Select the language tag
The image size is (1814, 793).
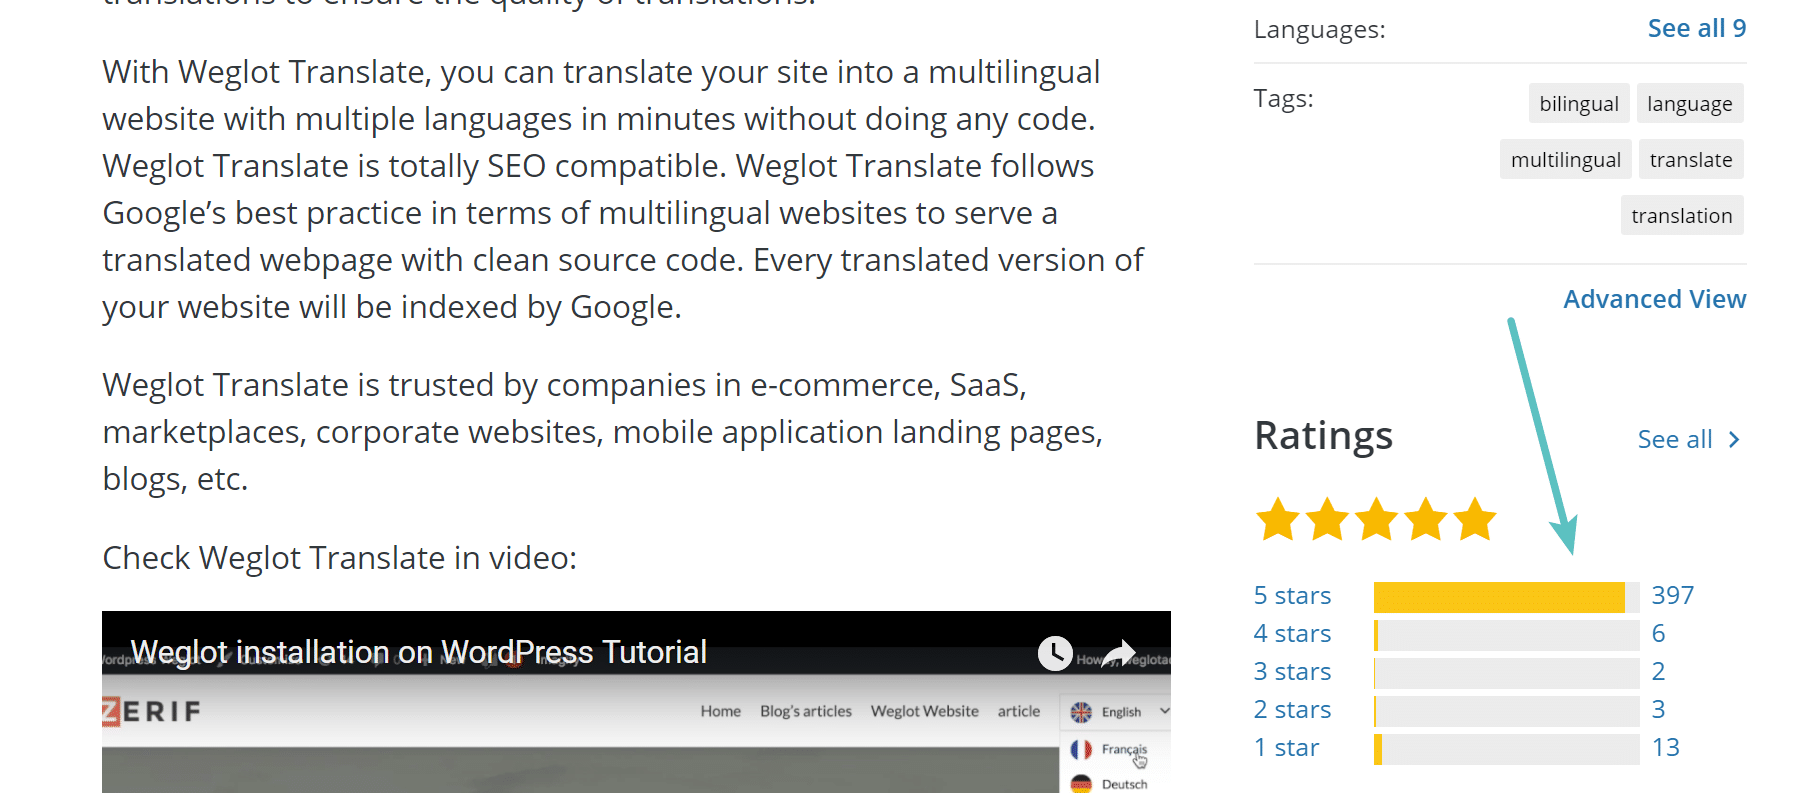coord(1690,103)
